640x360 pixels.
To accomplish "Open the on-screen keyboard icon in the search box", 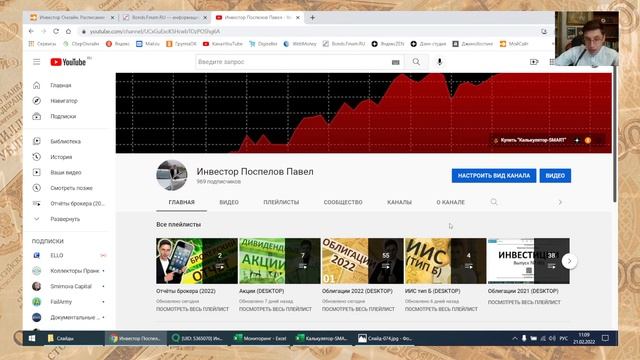I will tap(396, 62).
